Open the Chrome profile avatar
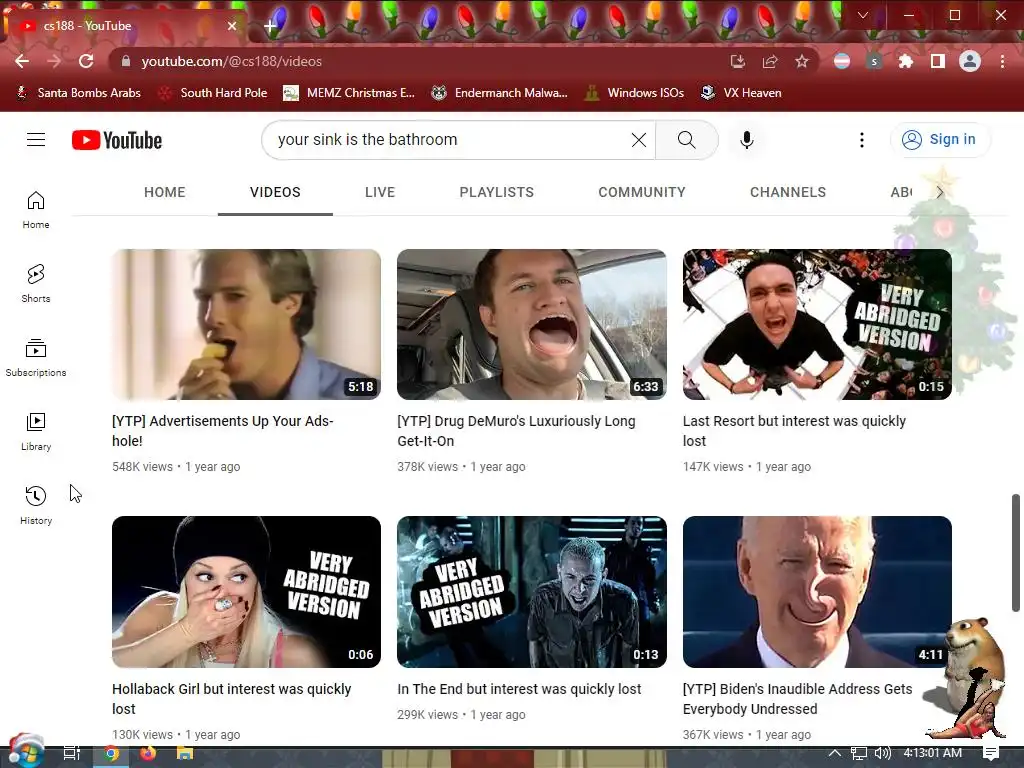 970,61
